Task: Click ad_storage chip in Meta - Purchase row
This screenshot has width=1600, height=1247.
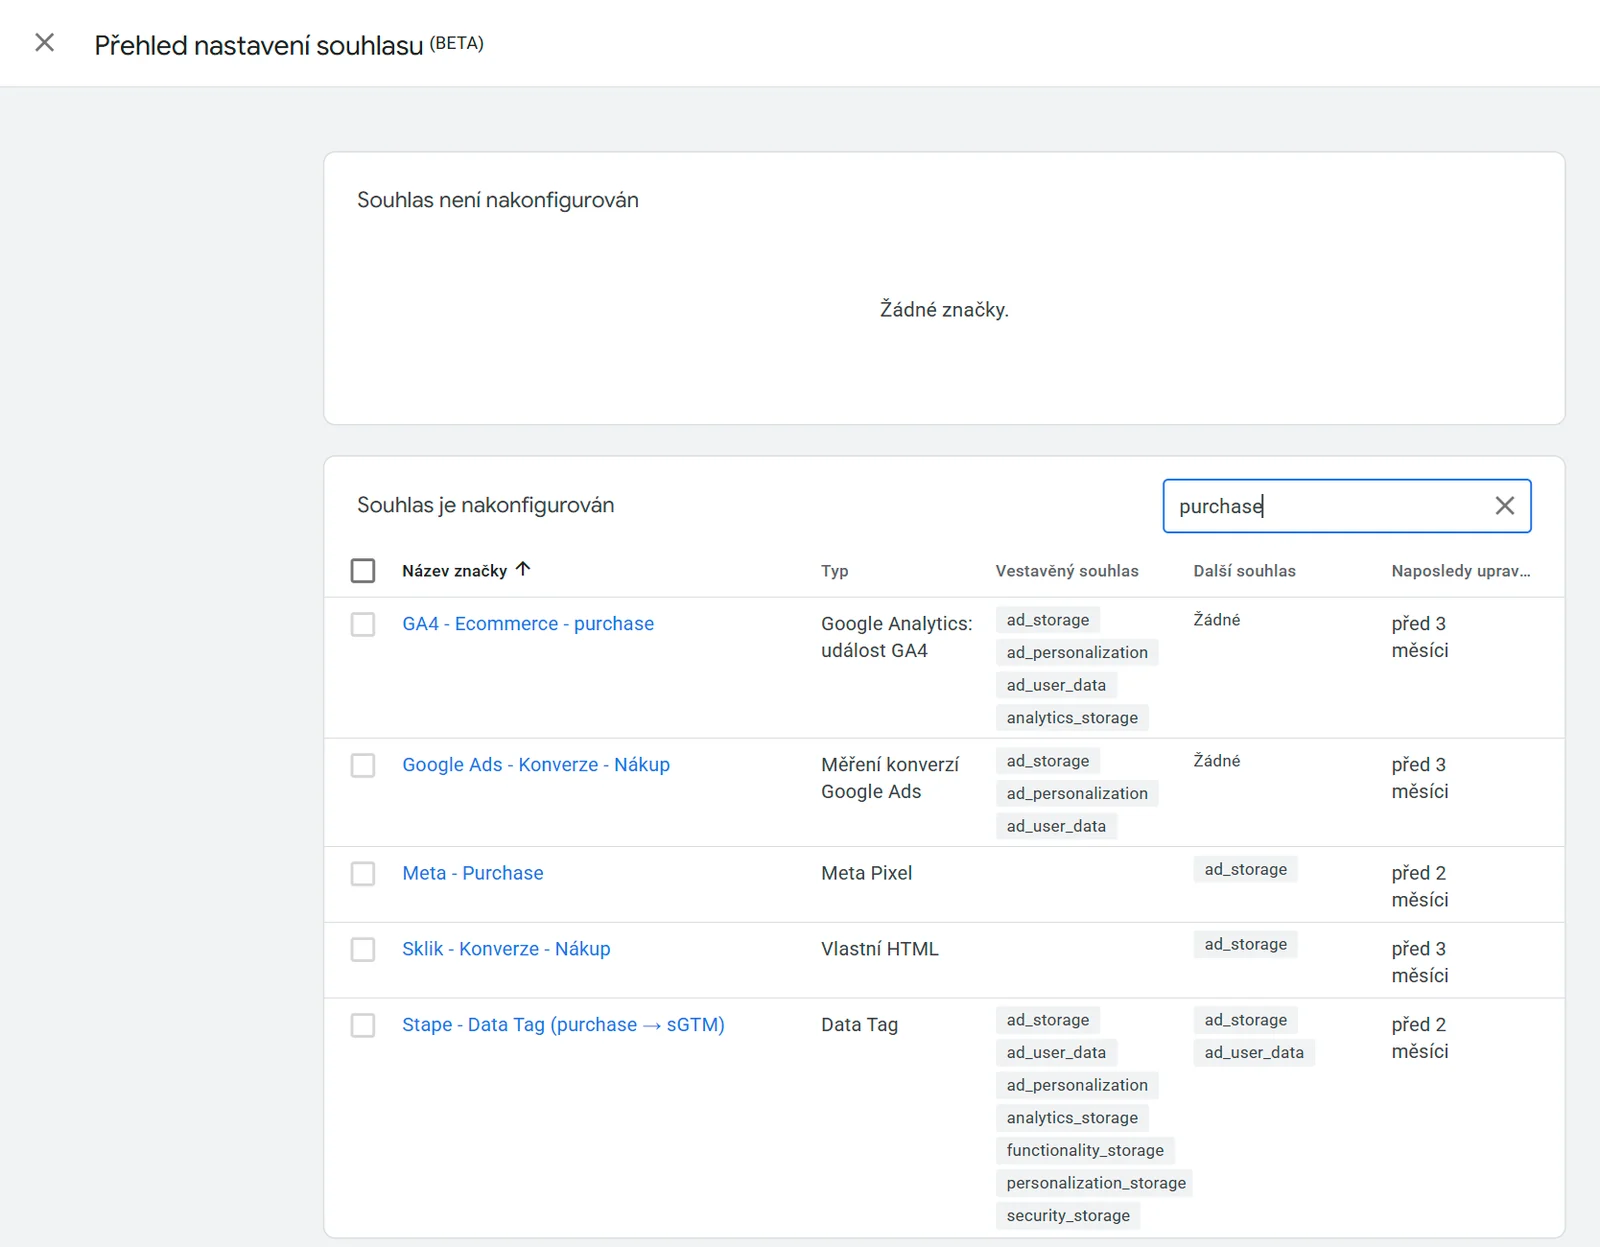Action: pos(1245,870)
